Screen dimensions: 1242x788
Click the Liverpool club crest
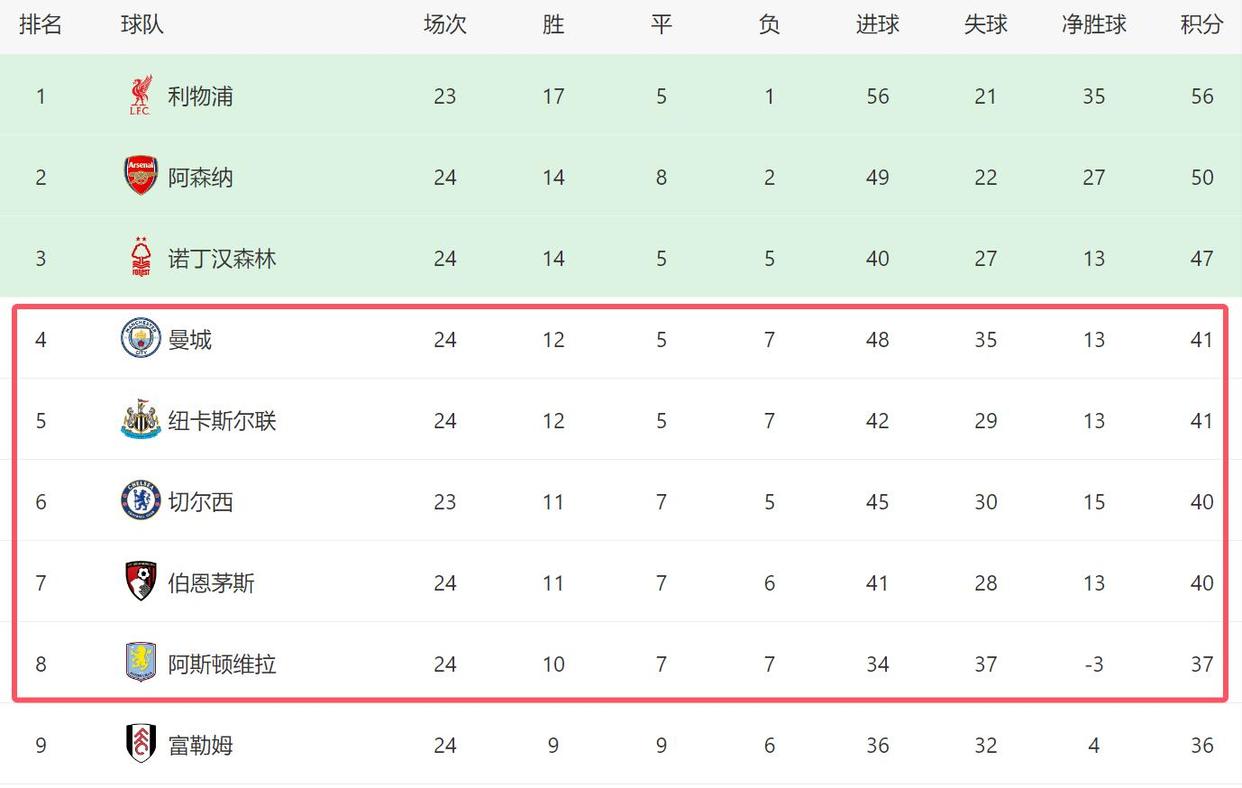(x=140, y=96)
